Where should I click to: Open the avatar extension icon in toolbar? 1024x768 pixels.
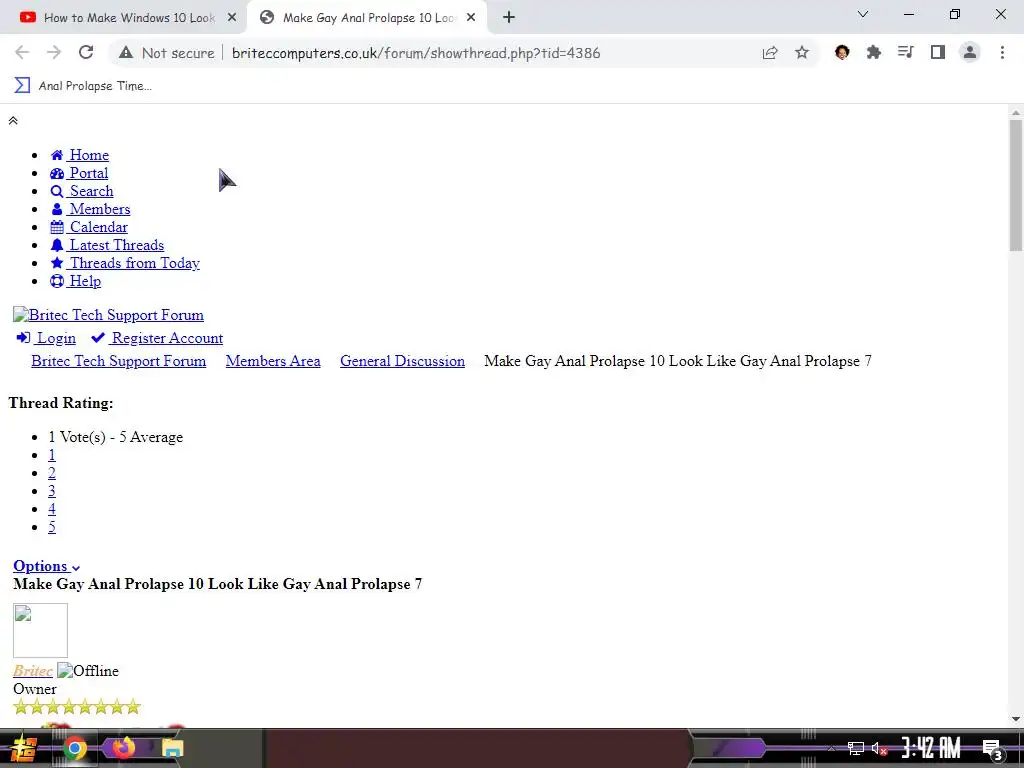(842, 52)
